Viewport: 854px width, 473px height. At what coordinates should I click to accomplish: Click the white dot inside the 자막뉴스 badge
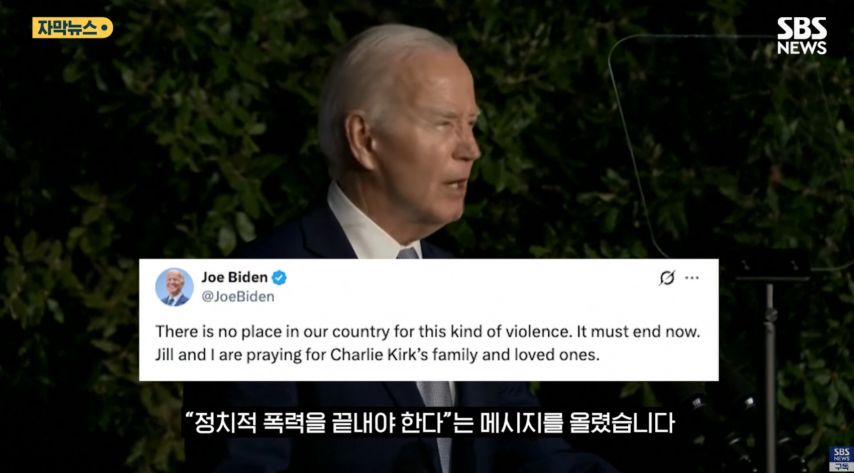(103, 27)
